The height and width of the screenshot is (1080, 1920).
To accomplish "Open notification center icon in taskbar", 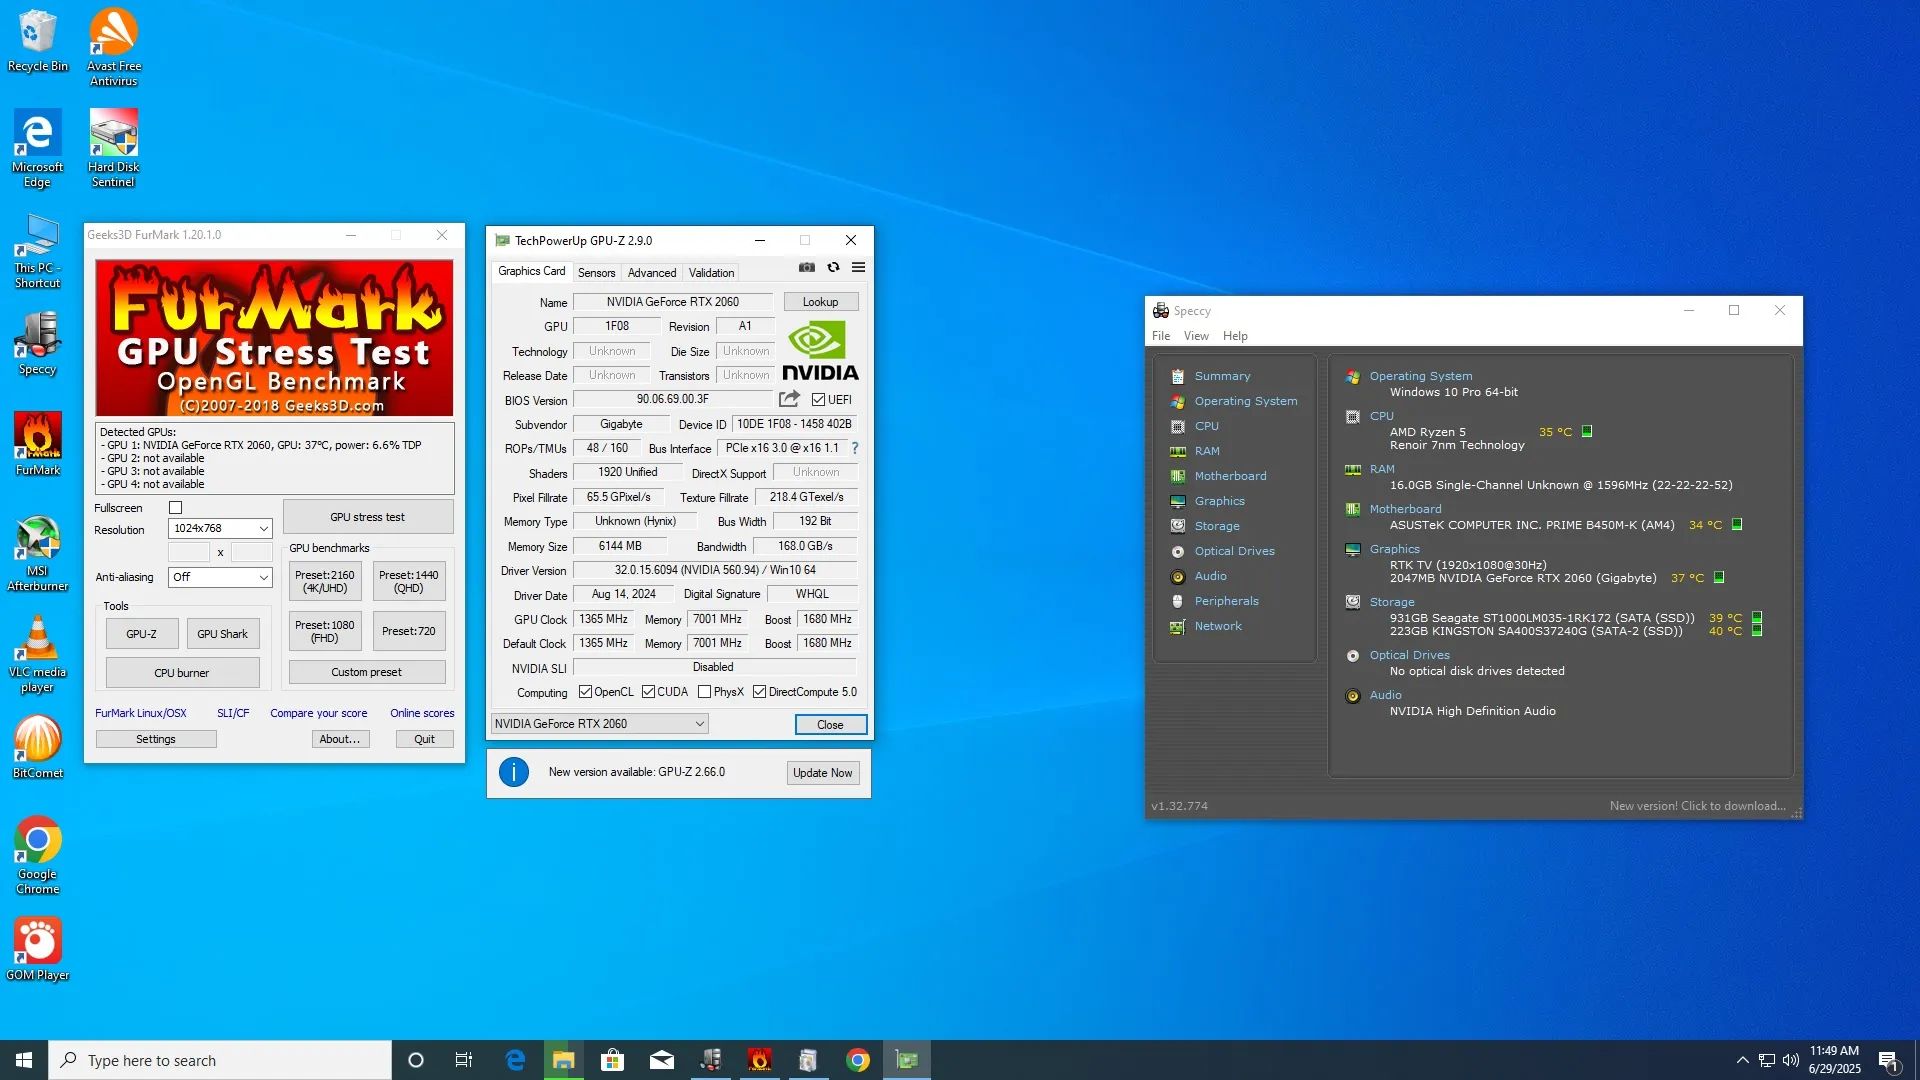I will click(1888, 1060).
